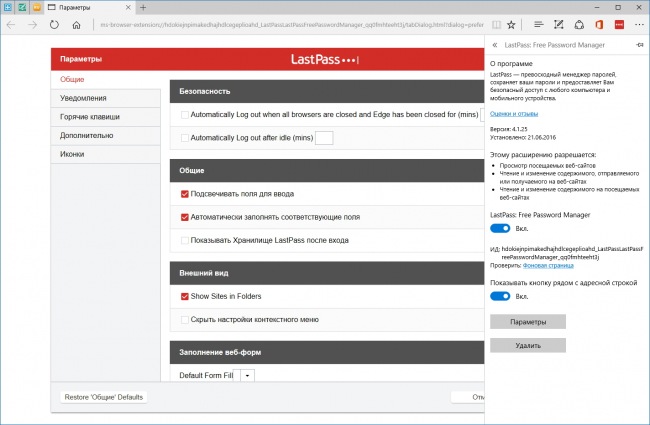Uncheck Show Sites in Folders

click(185, 296)
